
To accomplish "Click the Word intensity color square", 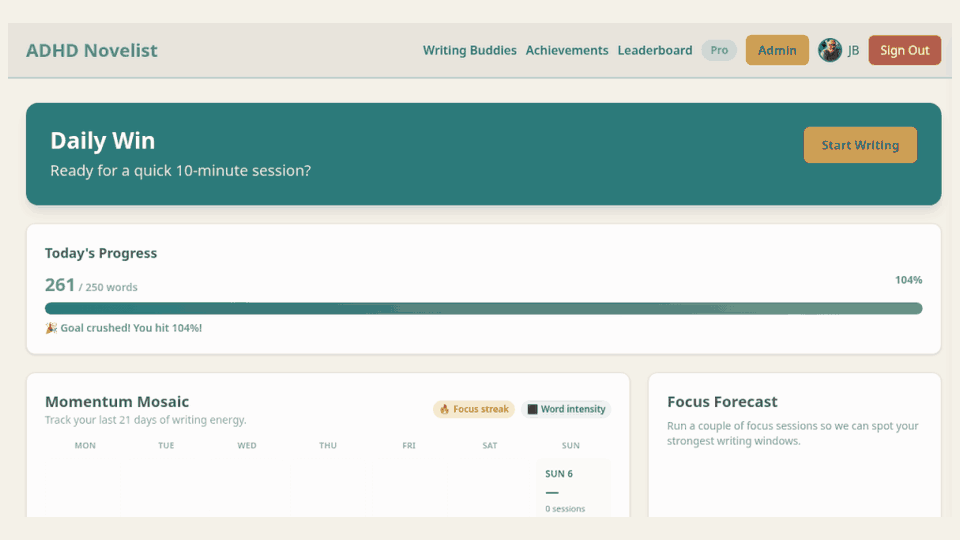I will point(532,409).
